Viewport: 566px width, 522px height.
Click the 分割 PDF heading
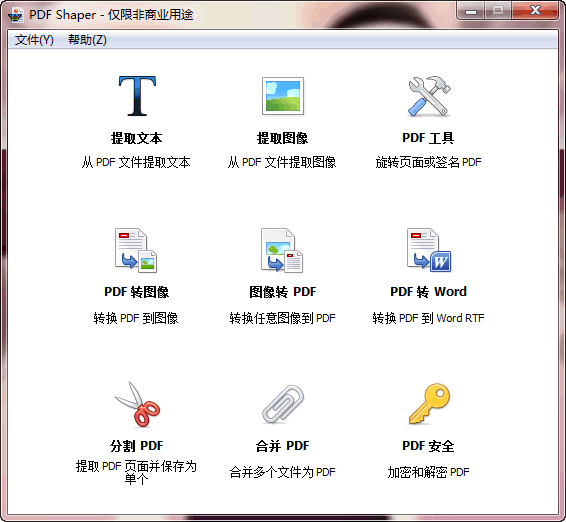[136, 446]
